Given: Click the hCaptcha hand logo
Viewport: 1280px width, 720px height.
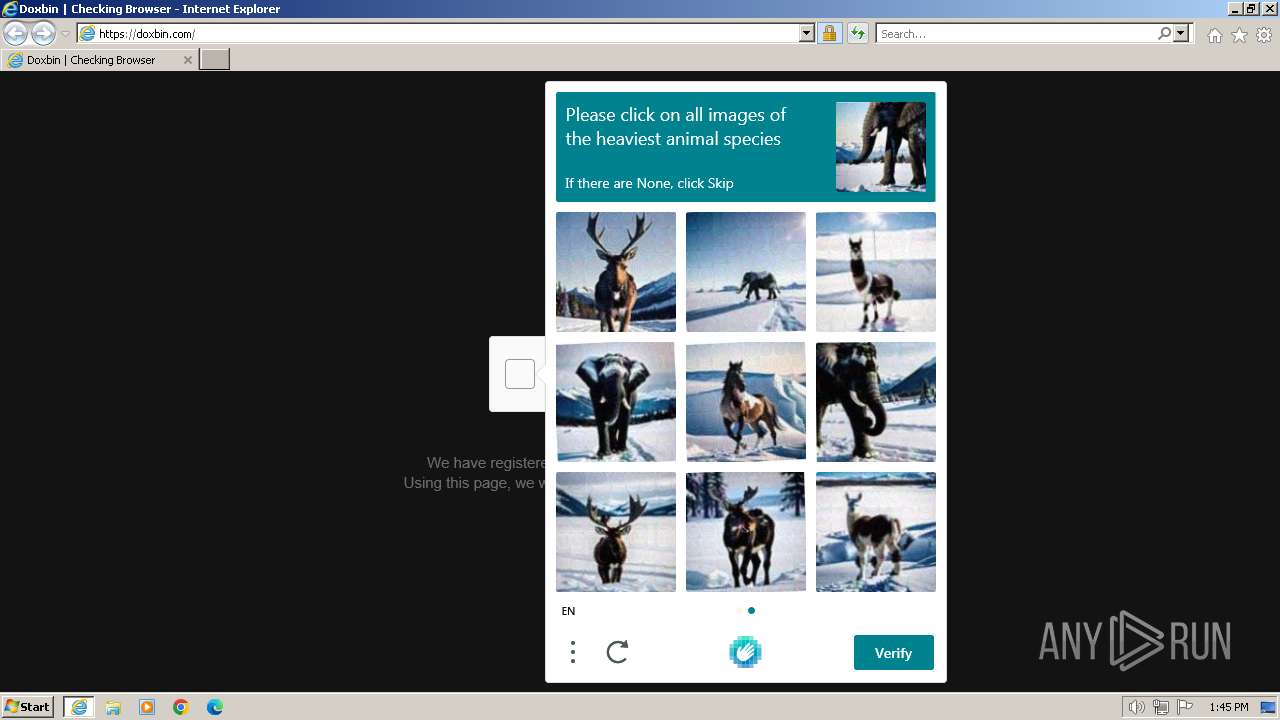Looking at the screenshot, I should 745,652.
